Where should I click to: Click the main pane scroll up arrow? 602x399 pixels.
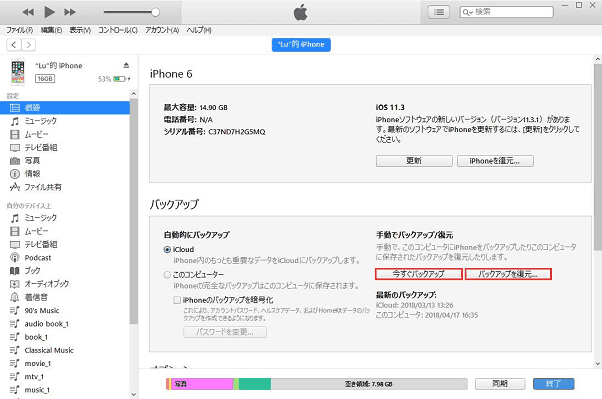point(598,59)
